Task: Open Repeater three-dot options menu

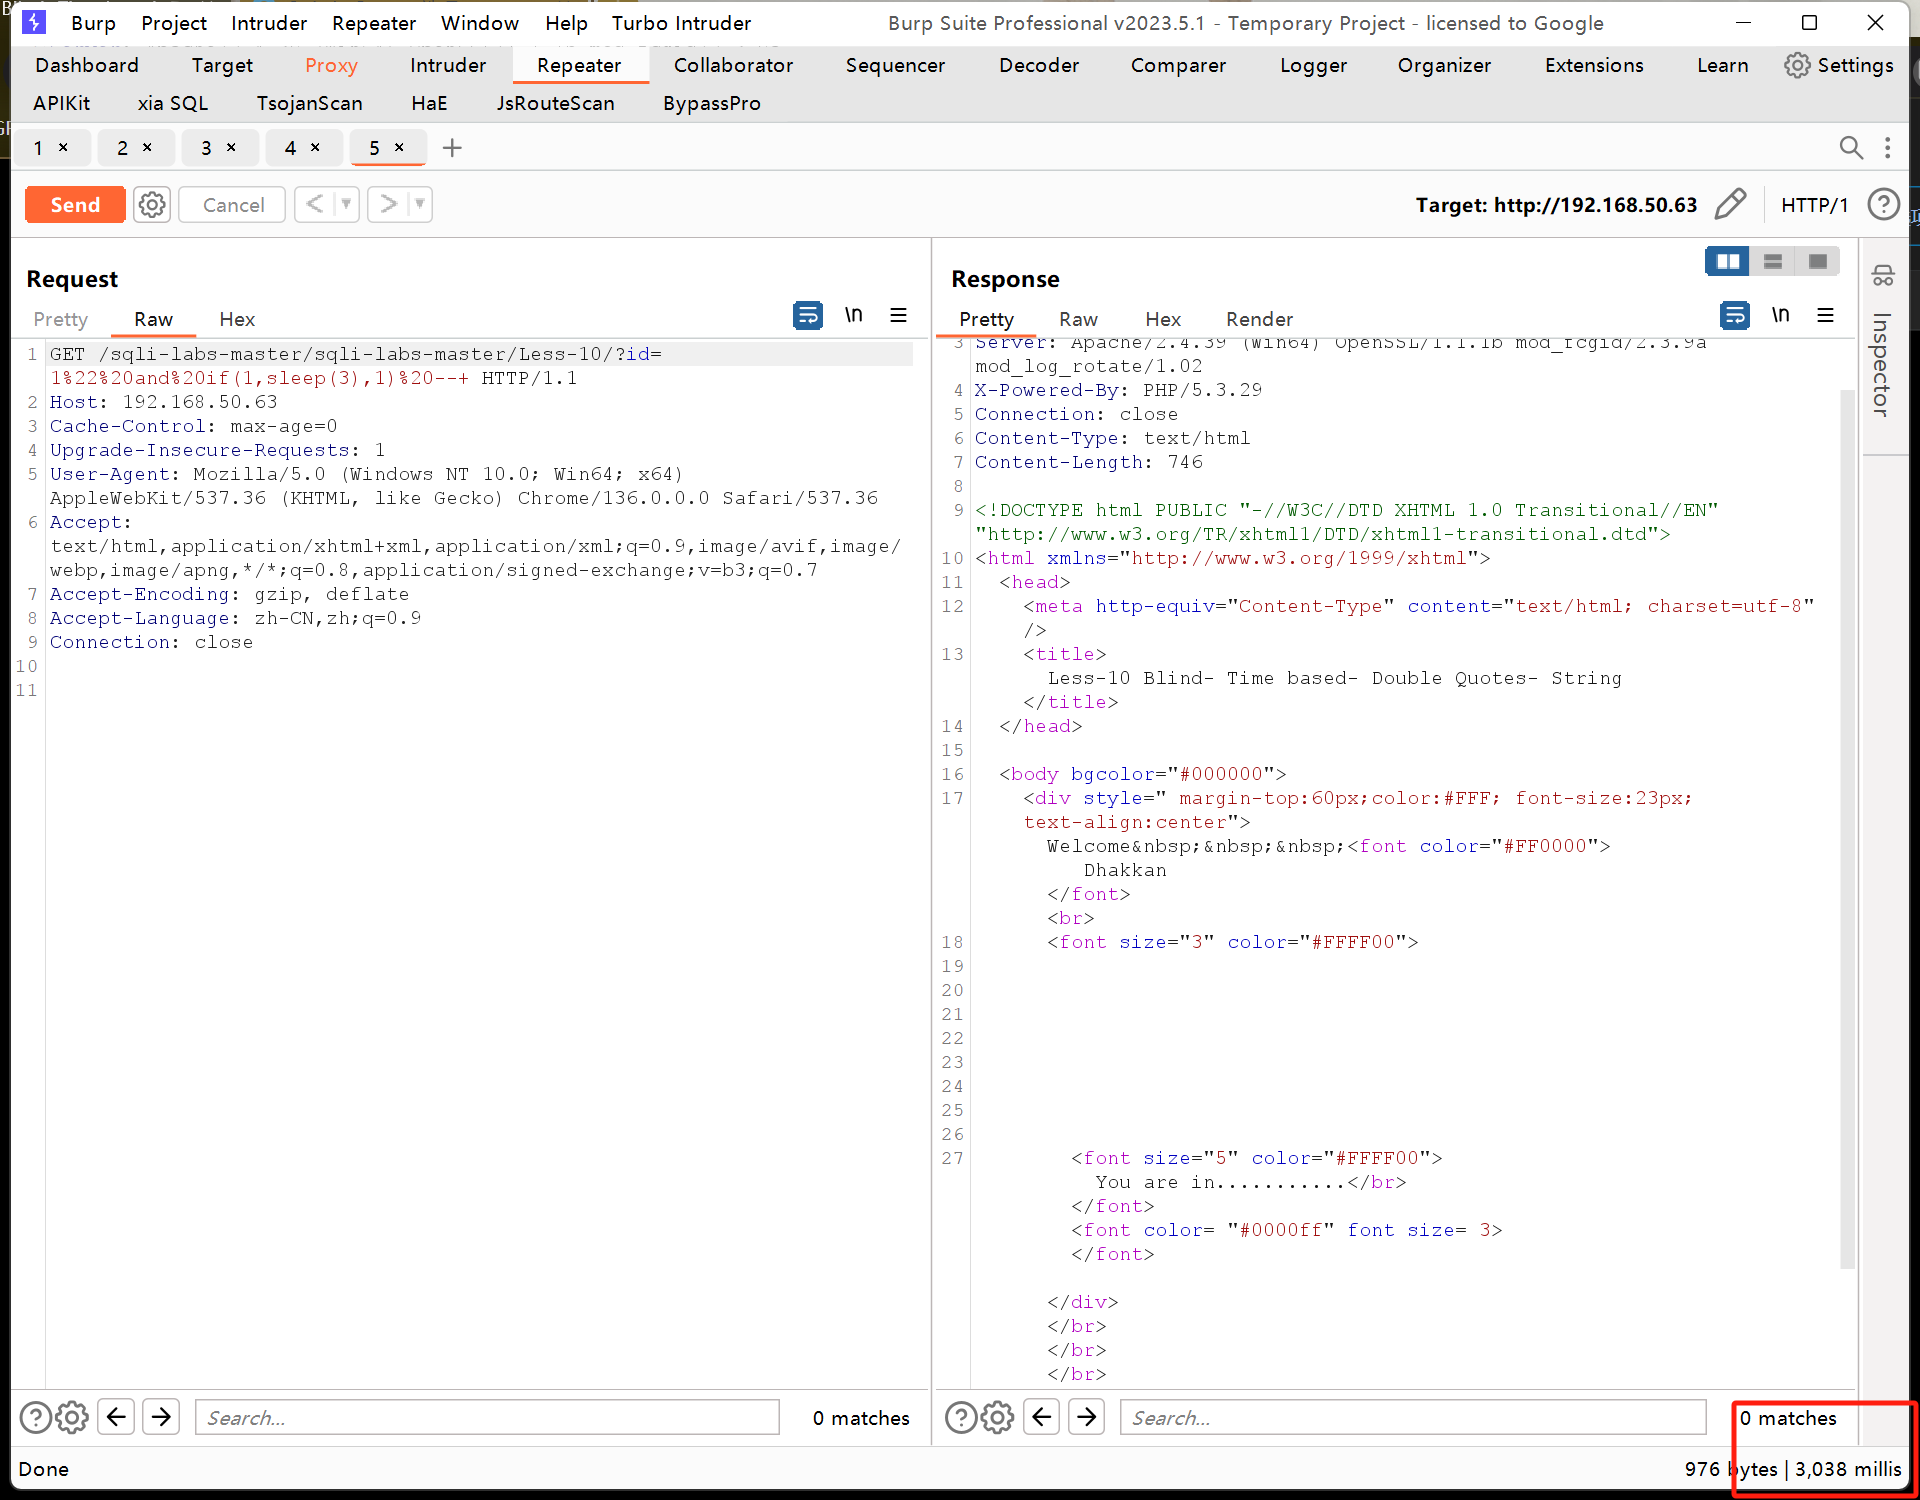Action: pos(1887,148)
